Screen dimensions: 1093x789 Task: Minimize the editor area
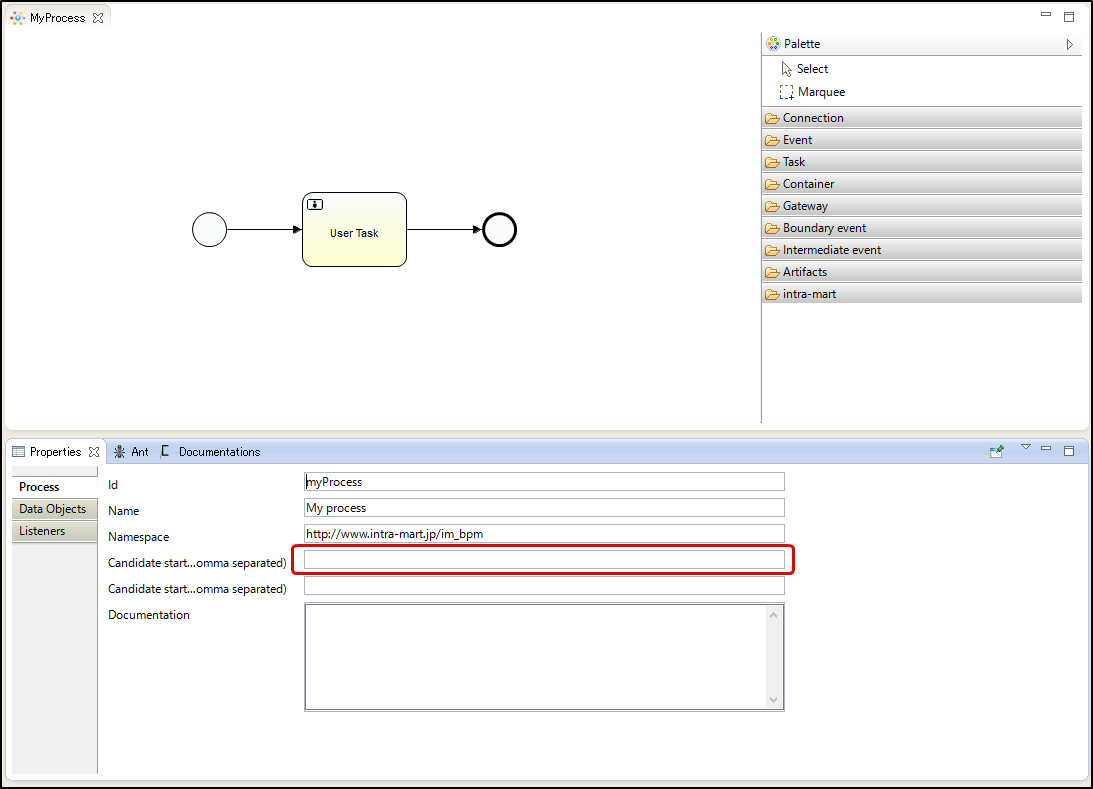1046,15
